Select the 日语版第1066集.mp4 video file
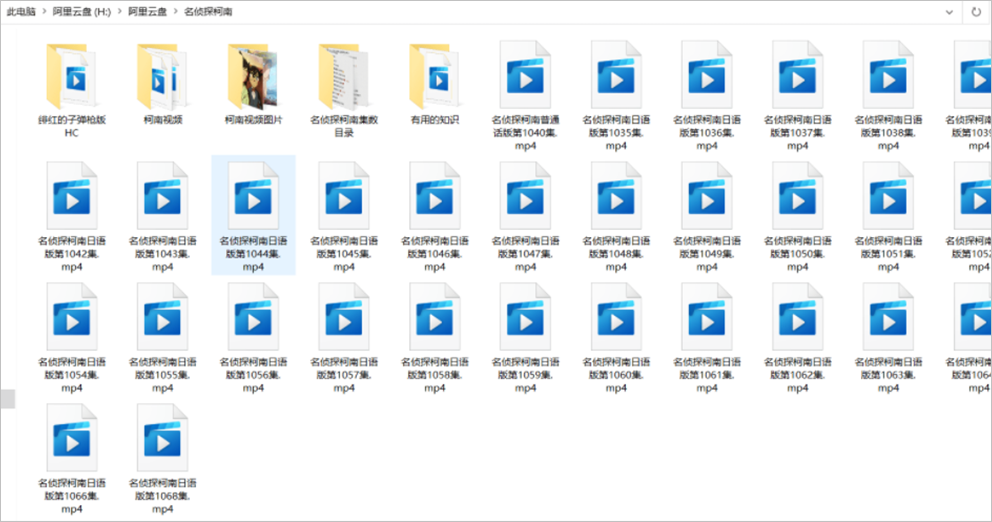 [x=71, y=459]
